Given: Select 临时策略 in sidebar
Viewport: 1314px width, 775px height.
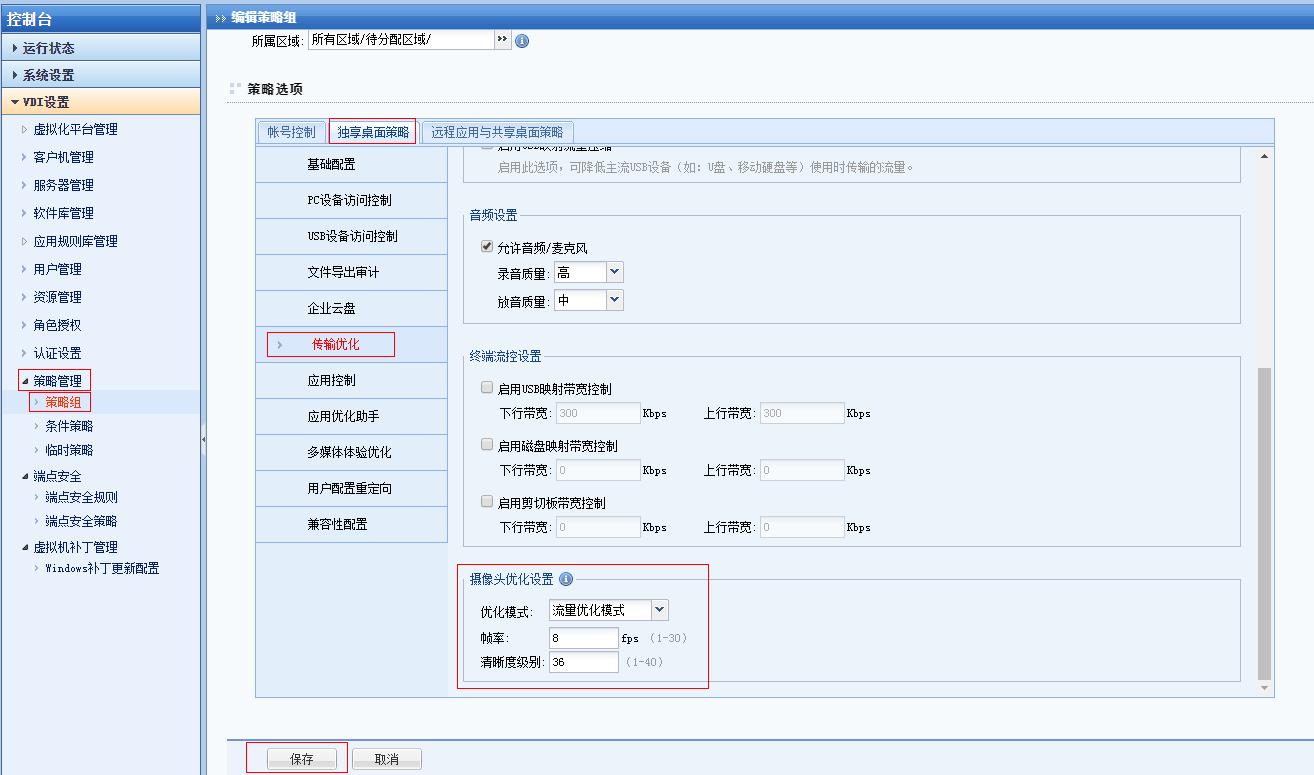Looking at the screenshot, I should (x=69, y=450).
